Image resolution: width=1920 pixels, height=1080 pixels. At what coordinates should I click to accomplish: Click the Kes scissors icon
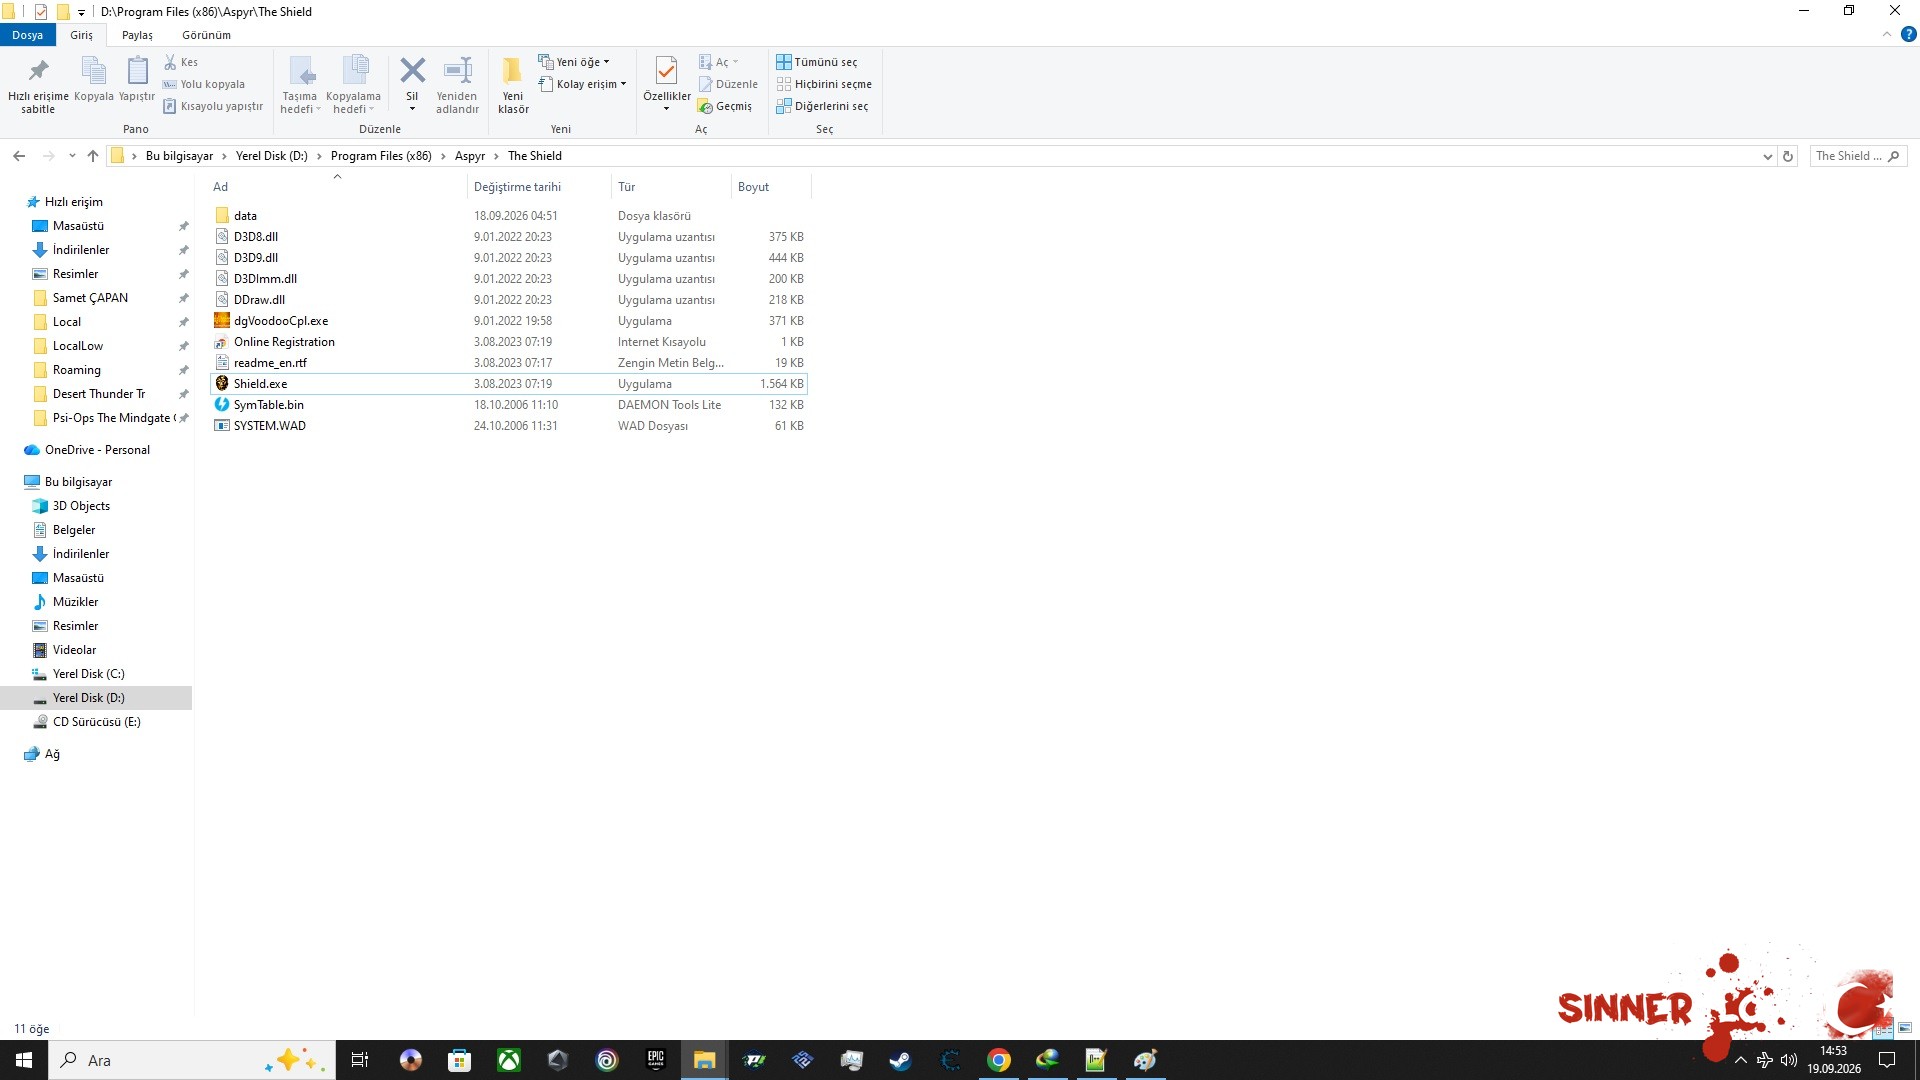coord(171,62)
